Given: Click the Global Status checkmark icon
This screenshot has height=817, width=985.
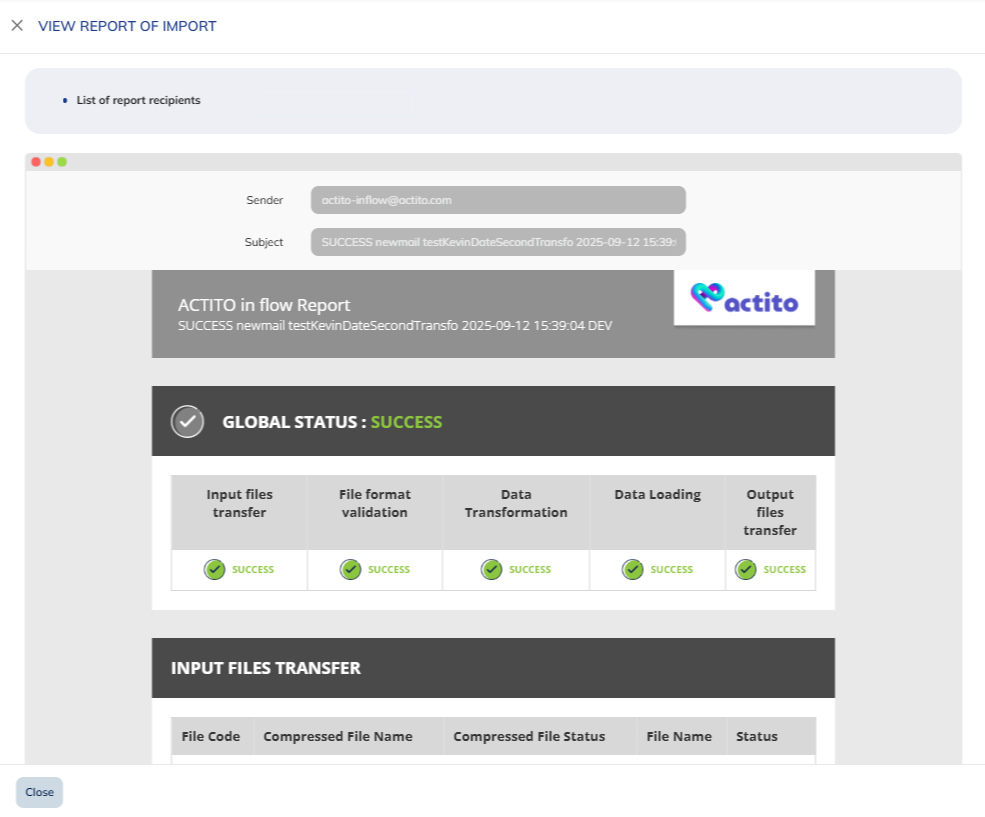Looking at the screenshot, I should point(187,422).
